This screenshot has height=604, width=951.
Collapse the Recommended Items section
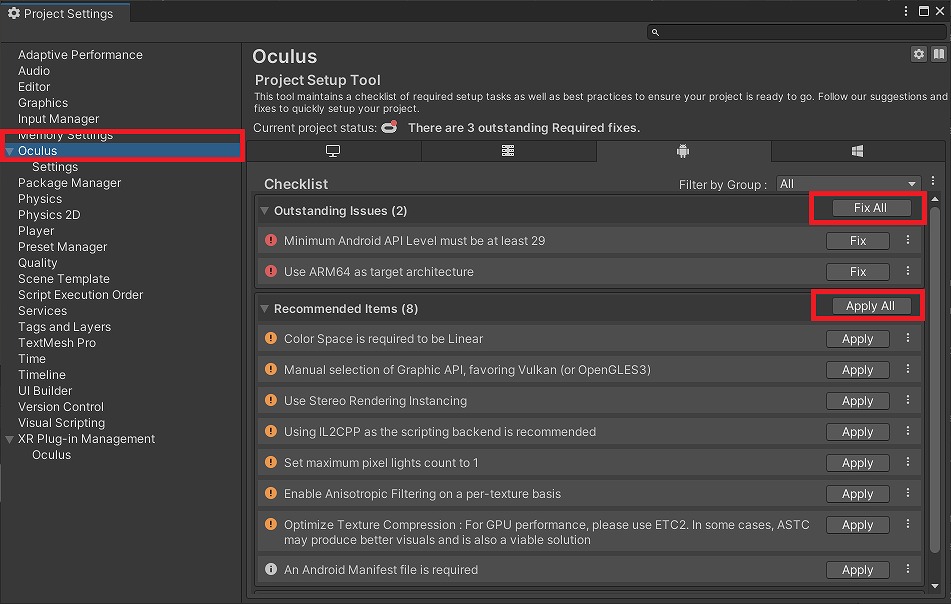(264, 309)
